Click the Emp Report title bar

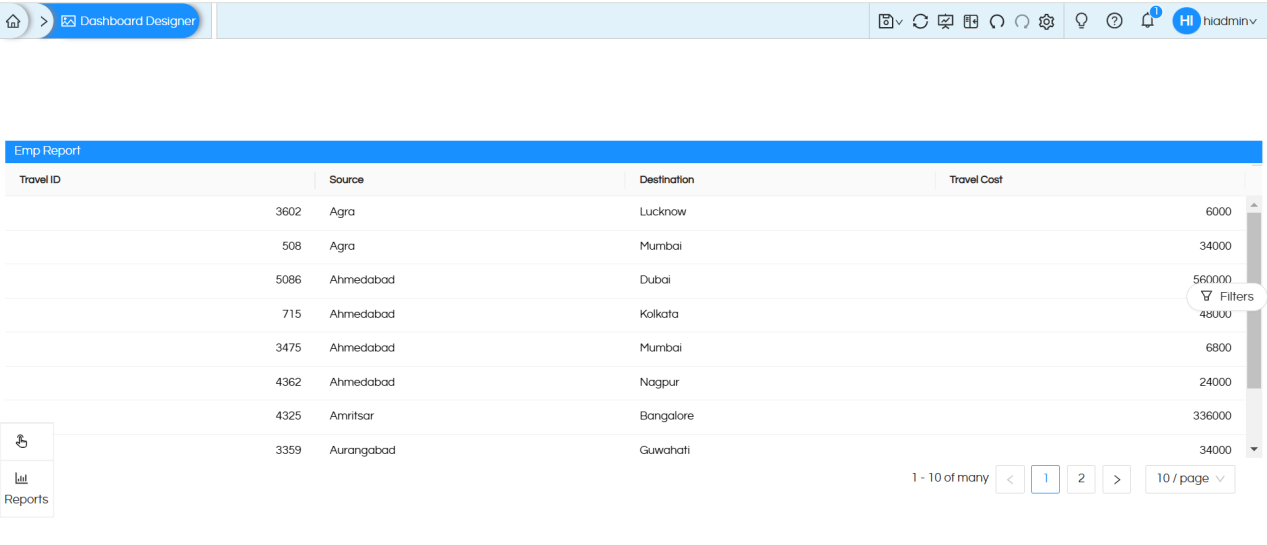633,151
